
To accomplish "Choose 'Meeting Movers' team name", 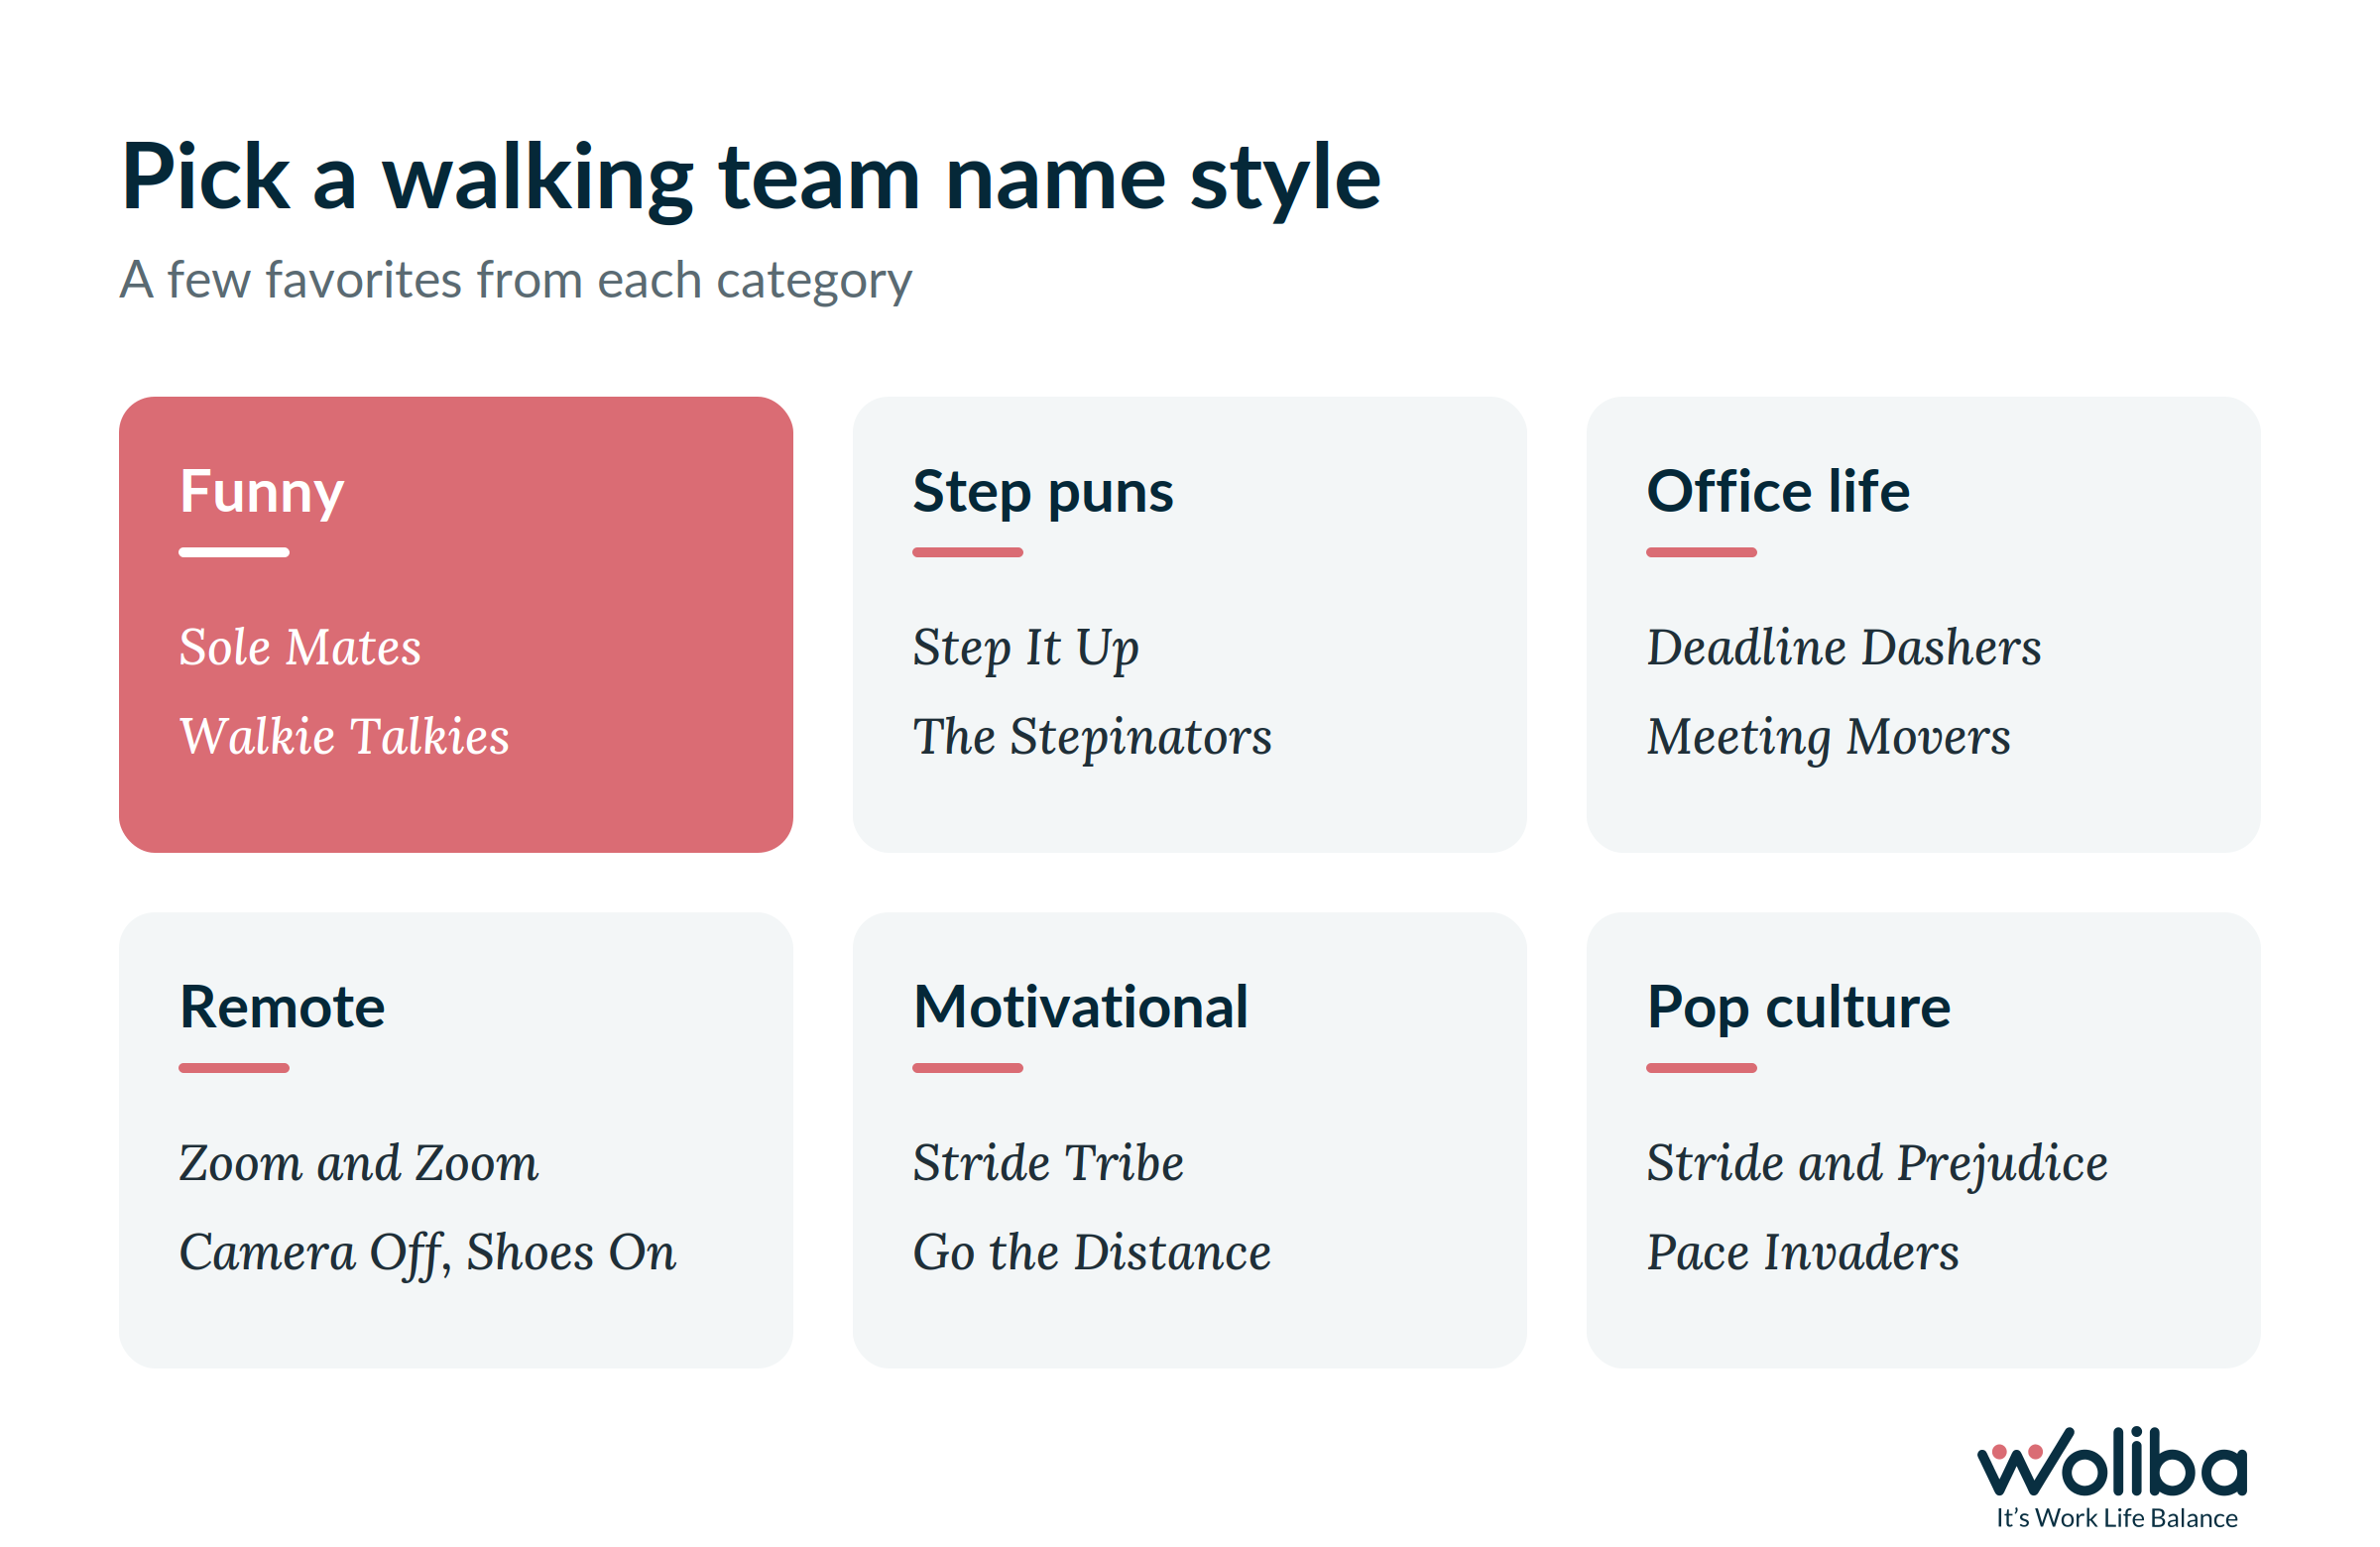I will pos(1828,738).
